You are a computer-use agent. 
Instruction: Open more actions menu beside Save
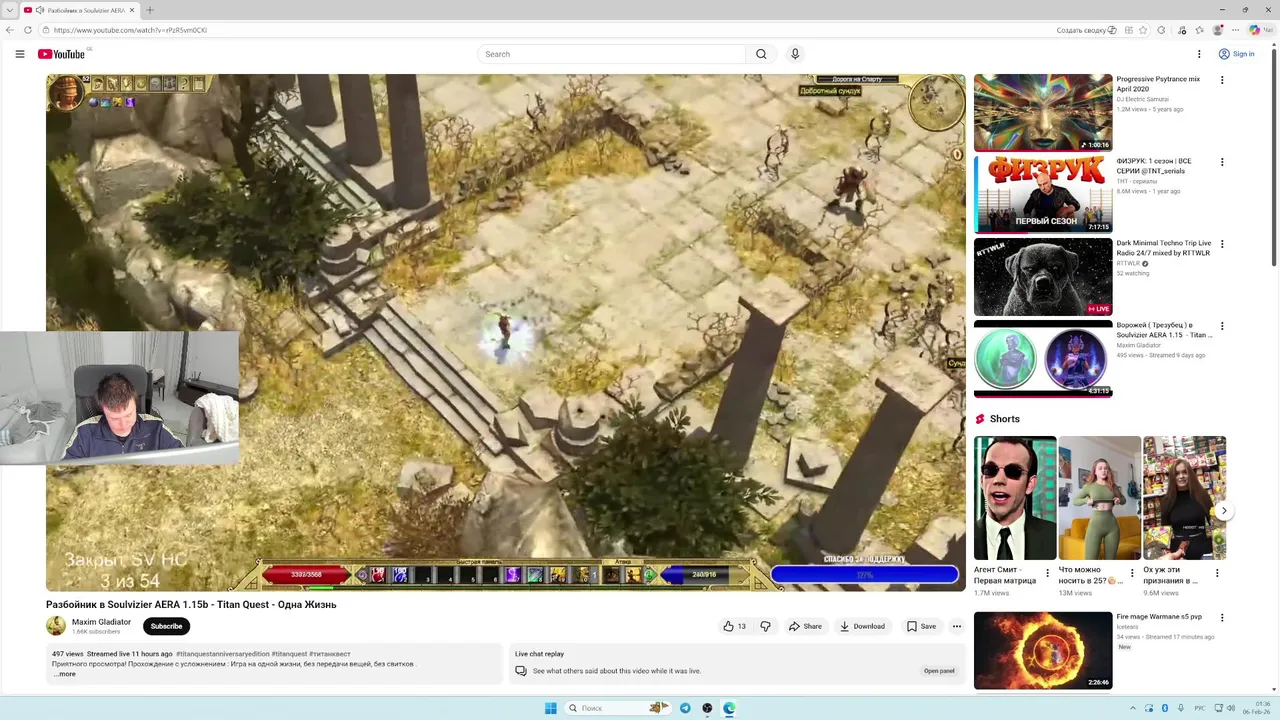point(957,626)
